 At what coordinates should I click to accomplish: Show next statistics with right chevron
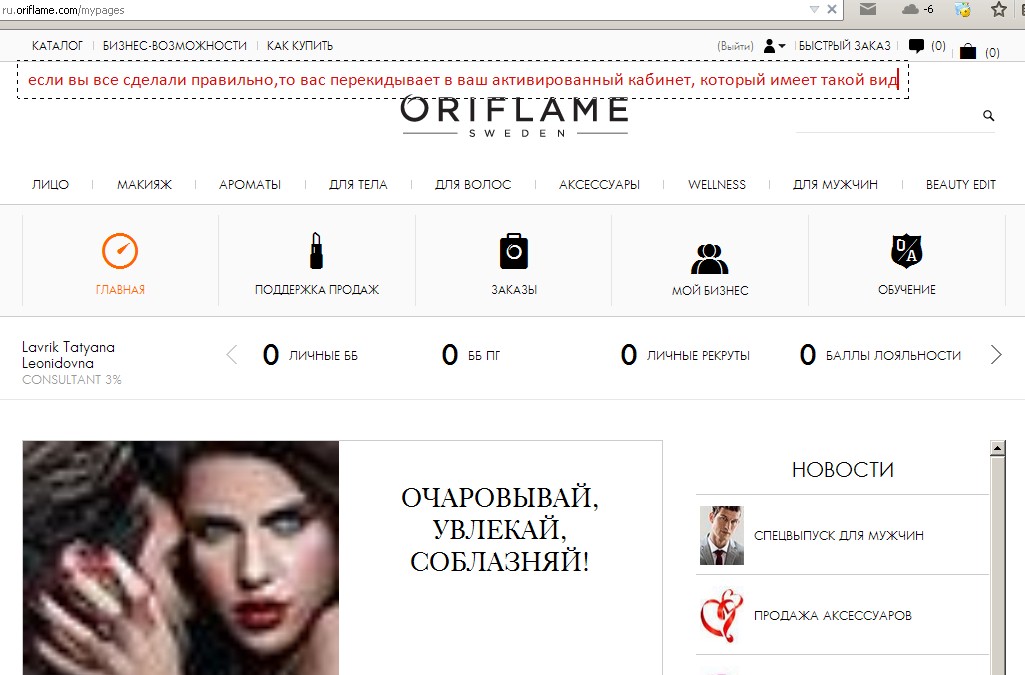[x=996, y=355]
